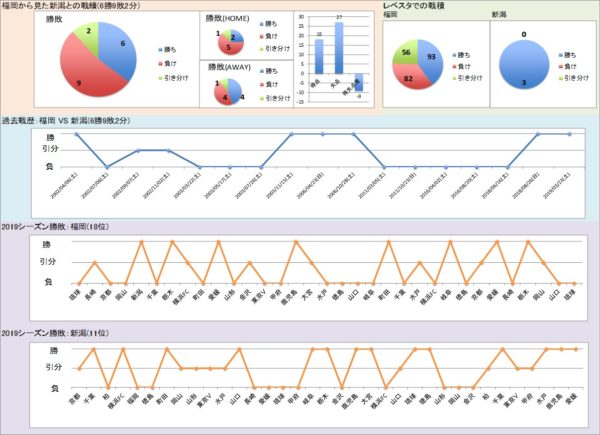The image size is (600, 435).
Task: Click 福岡 label on 新潟 season chart axis
Action: click(132, 399)
